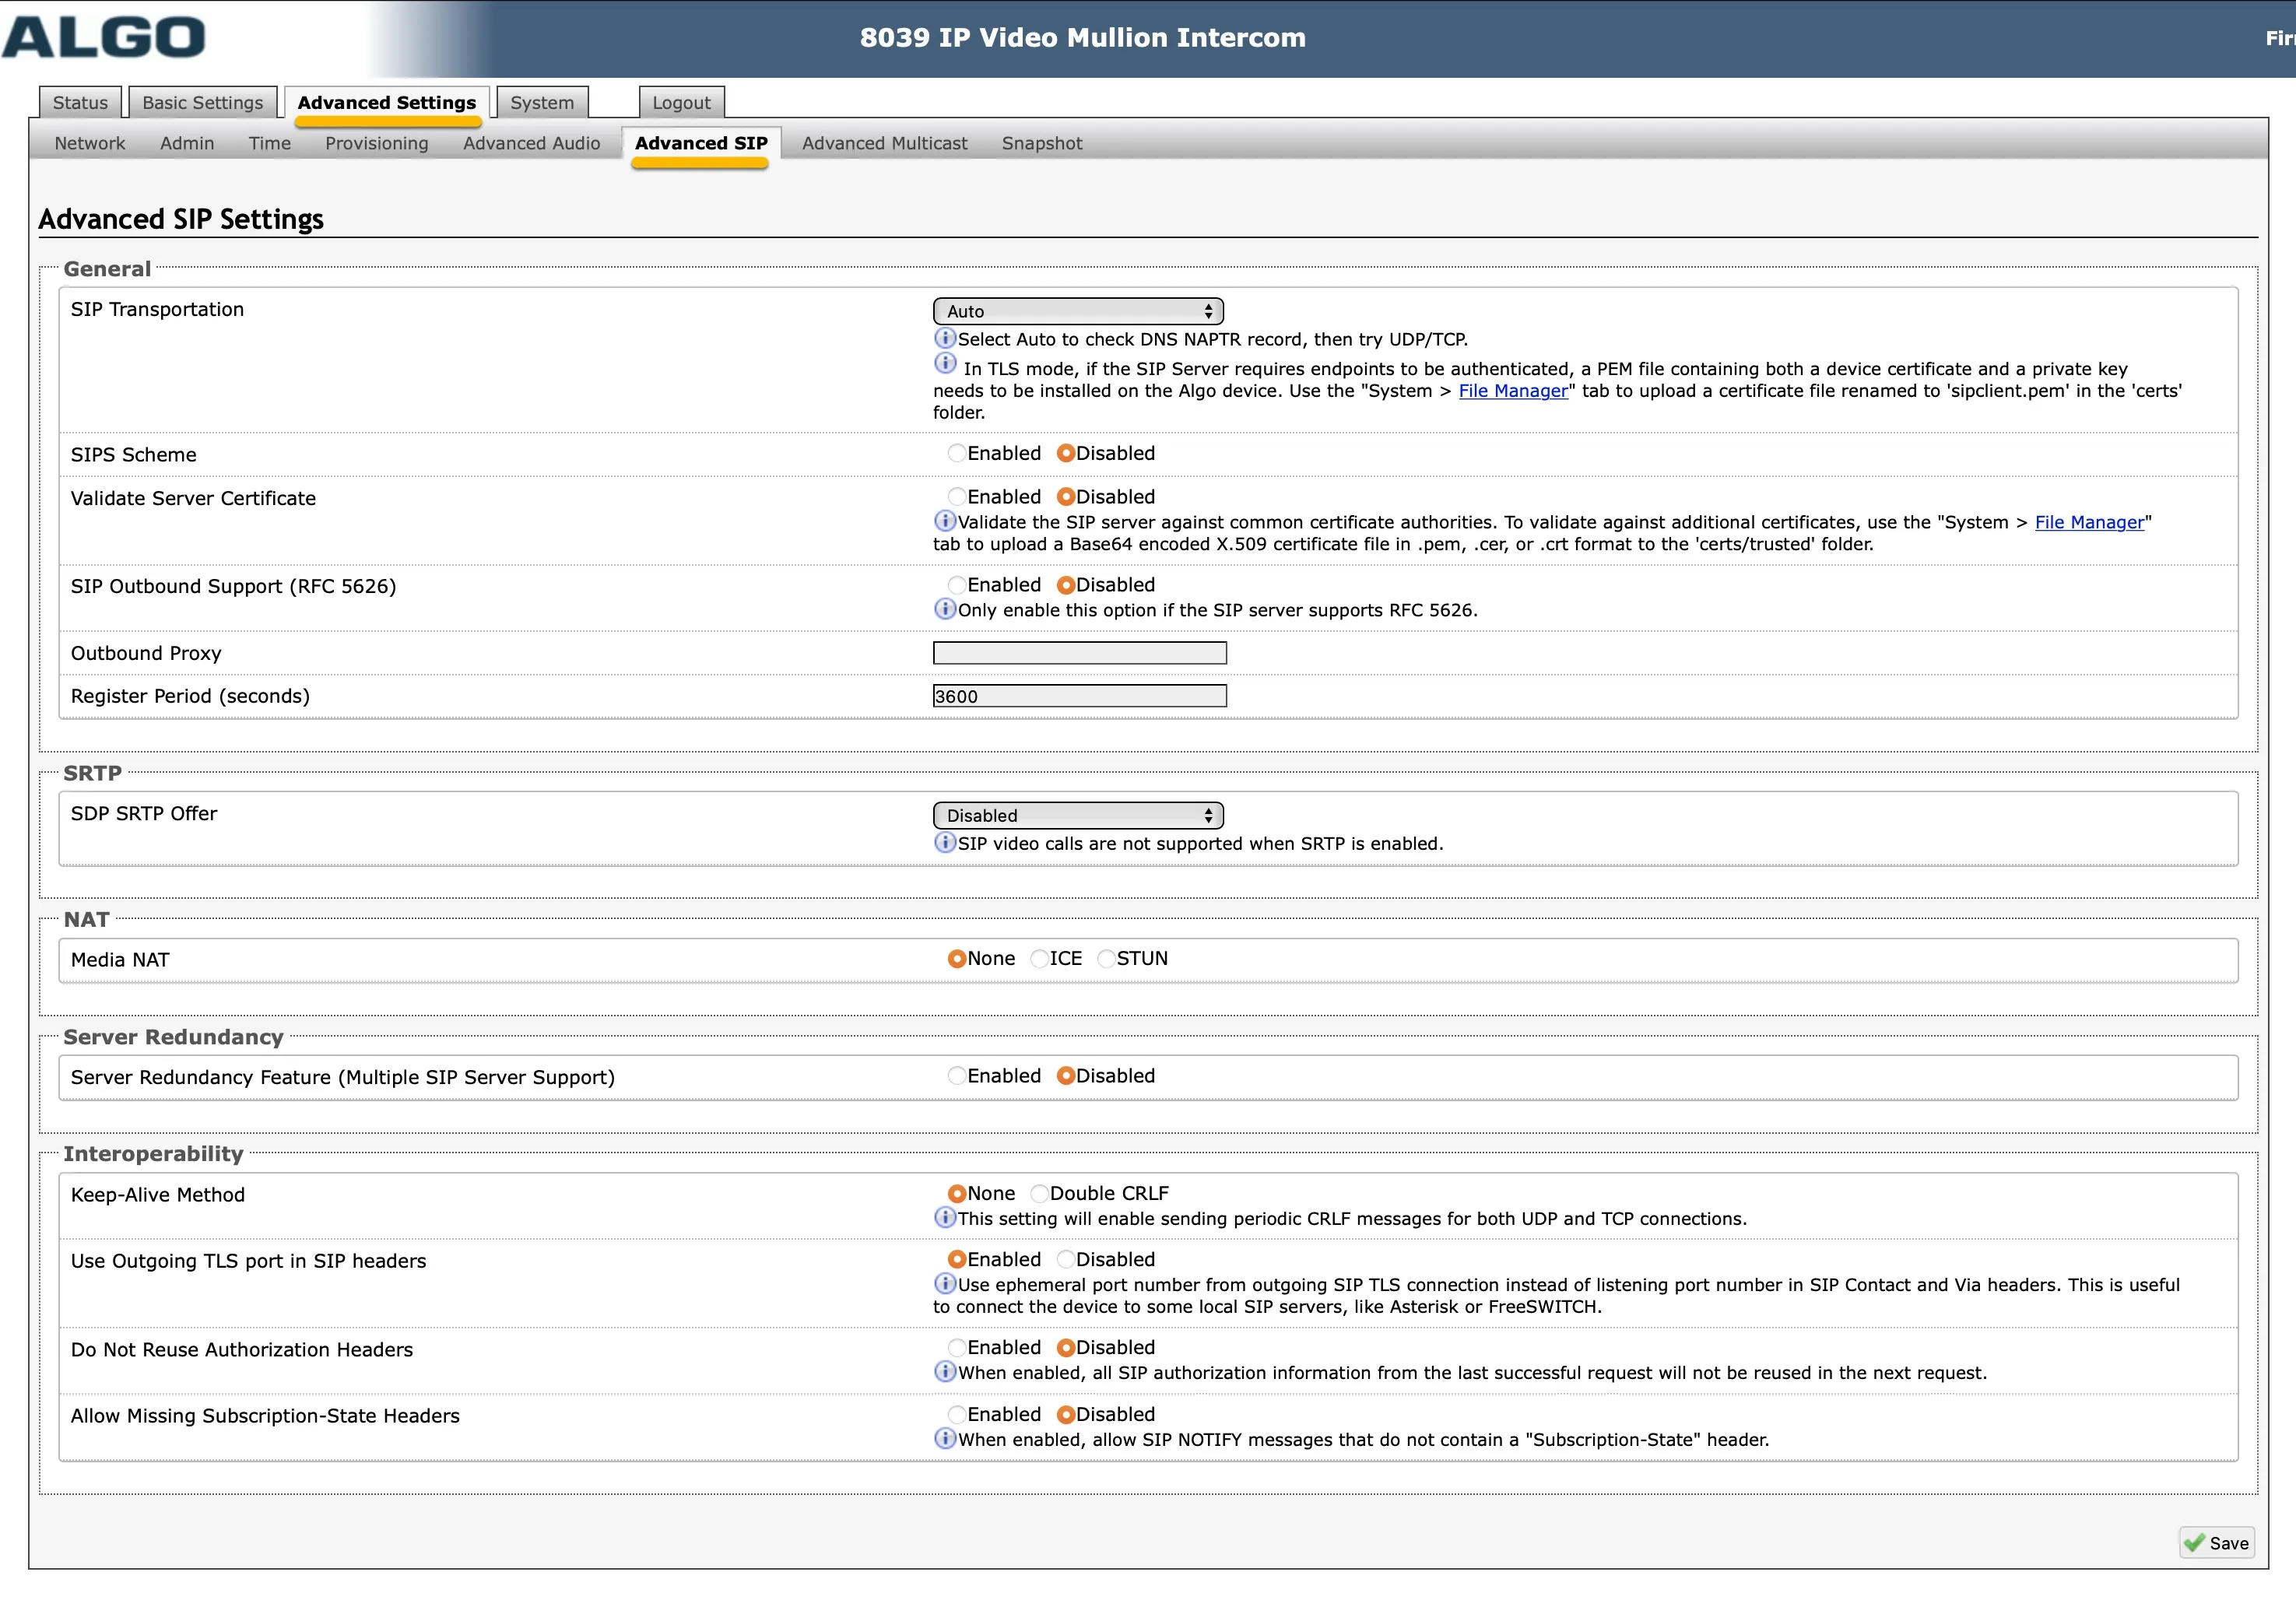Click the Save button
Screen dimensions: 2296x1600
(x=2217, y=1543)
